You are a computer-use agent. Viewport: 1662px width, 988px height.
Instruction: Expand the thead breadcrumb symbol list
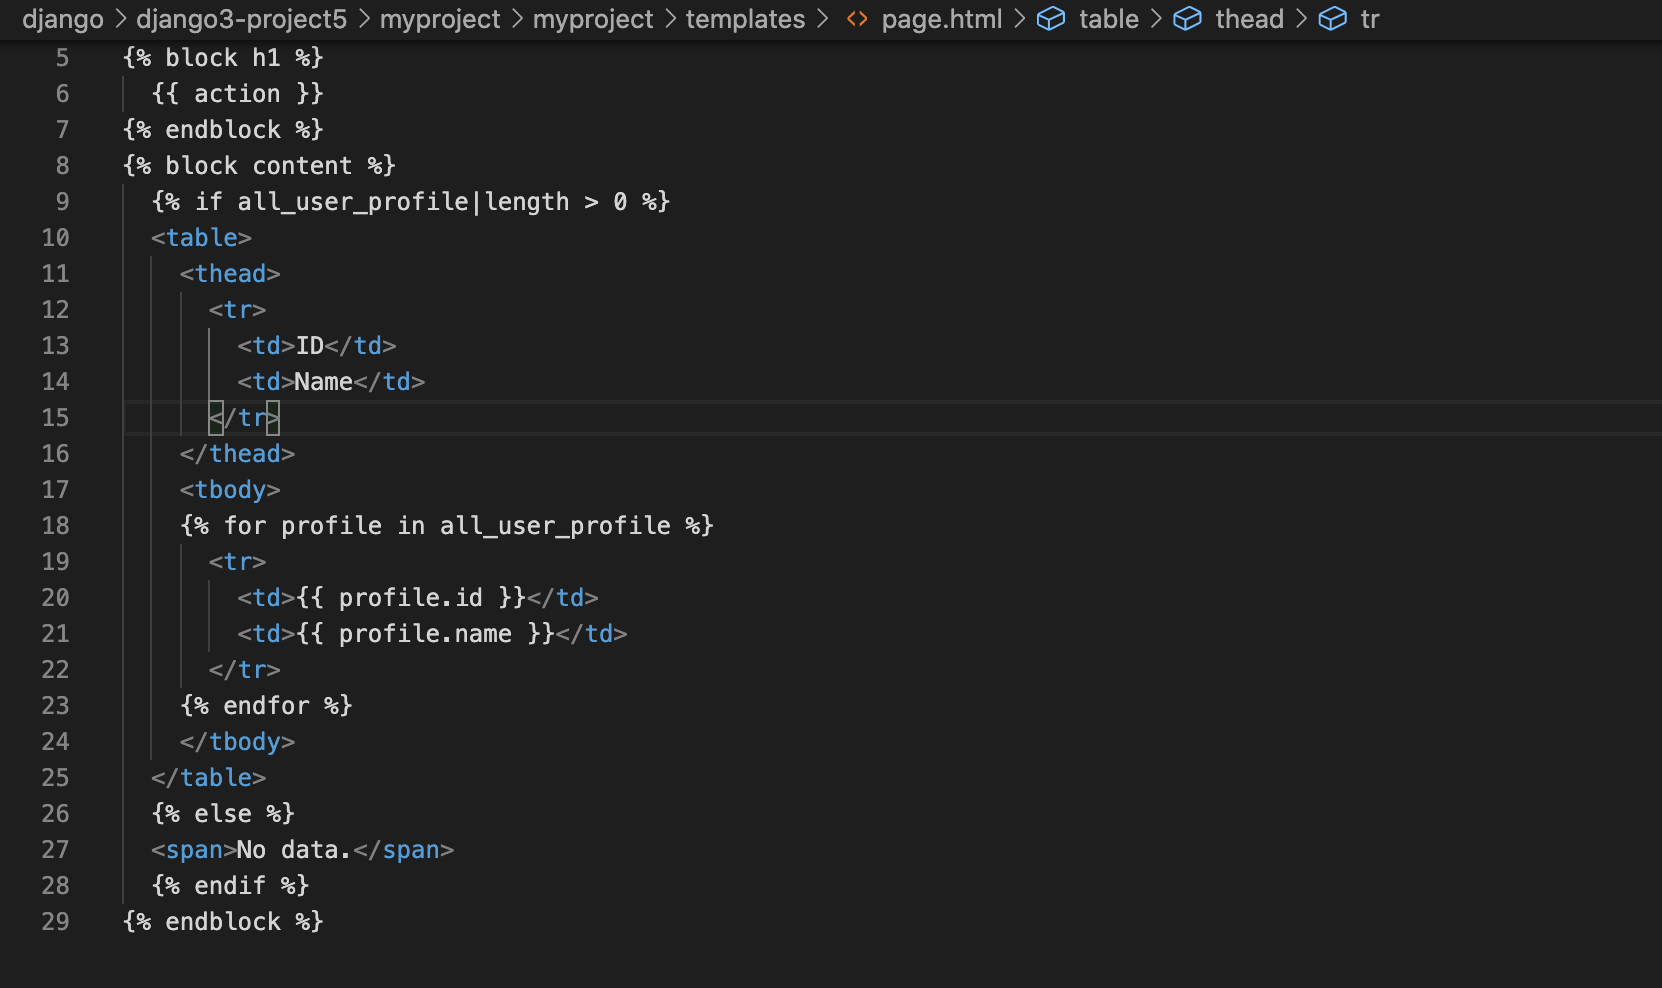1249,19
